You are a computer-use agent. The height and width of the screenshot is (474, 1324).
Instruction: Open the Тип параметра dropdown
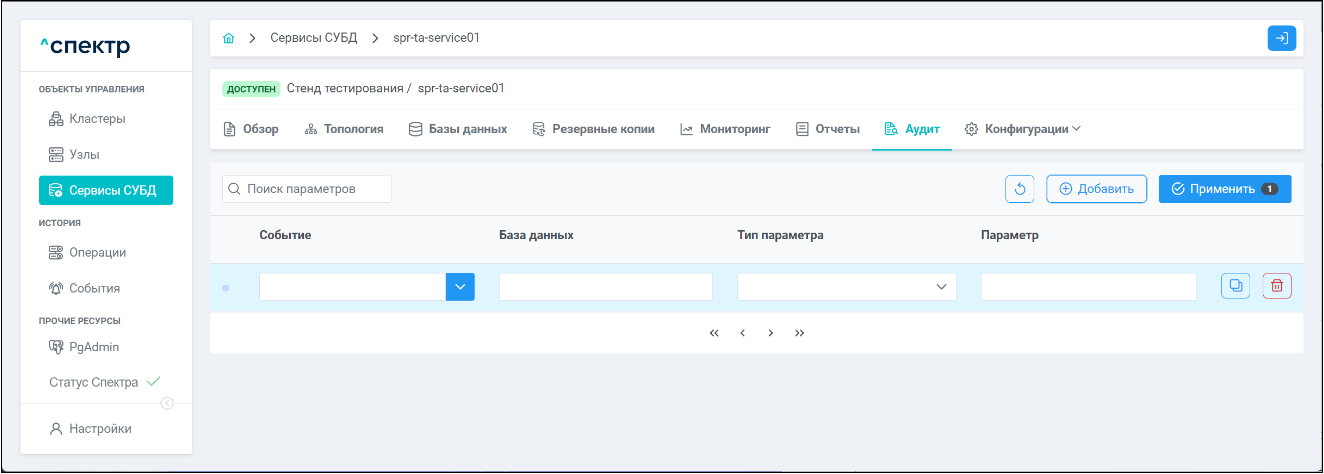click(x=846, y=287)
